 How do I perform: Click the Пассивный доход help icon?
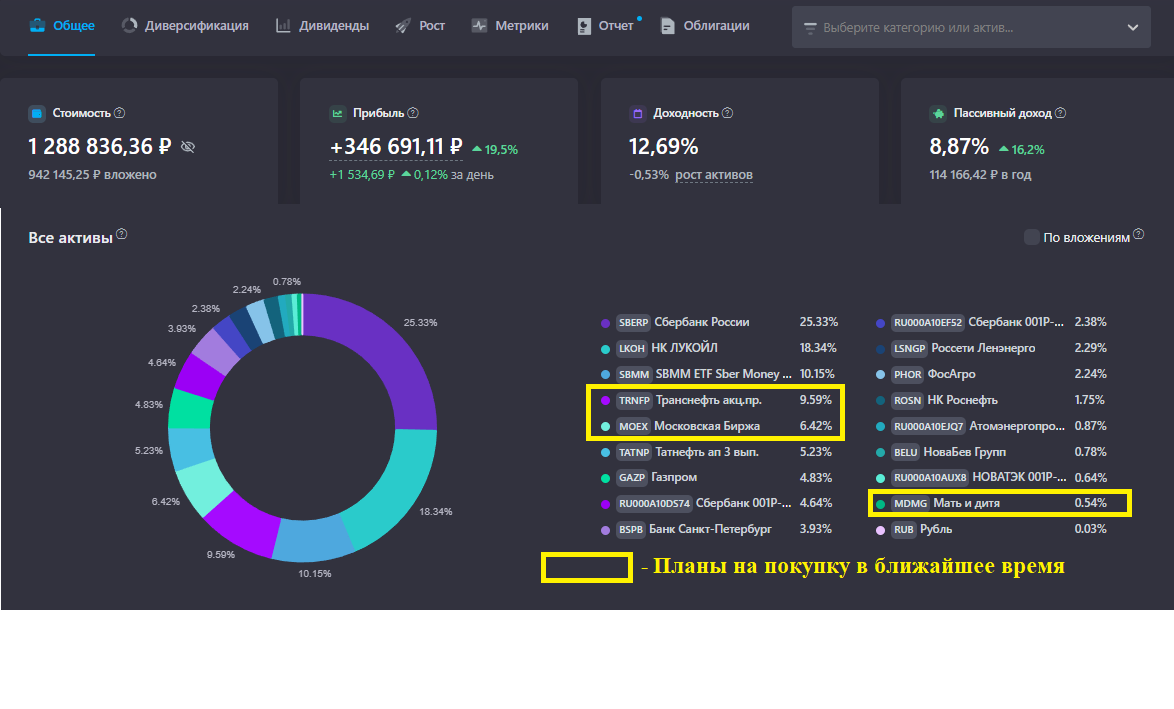point(1059,113)
